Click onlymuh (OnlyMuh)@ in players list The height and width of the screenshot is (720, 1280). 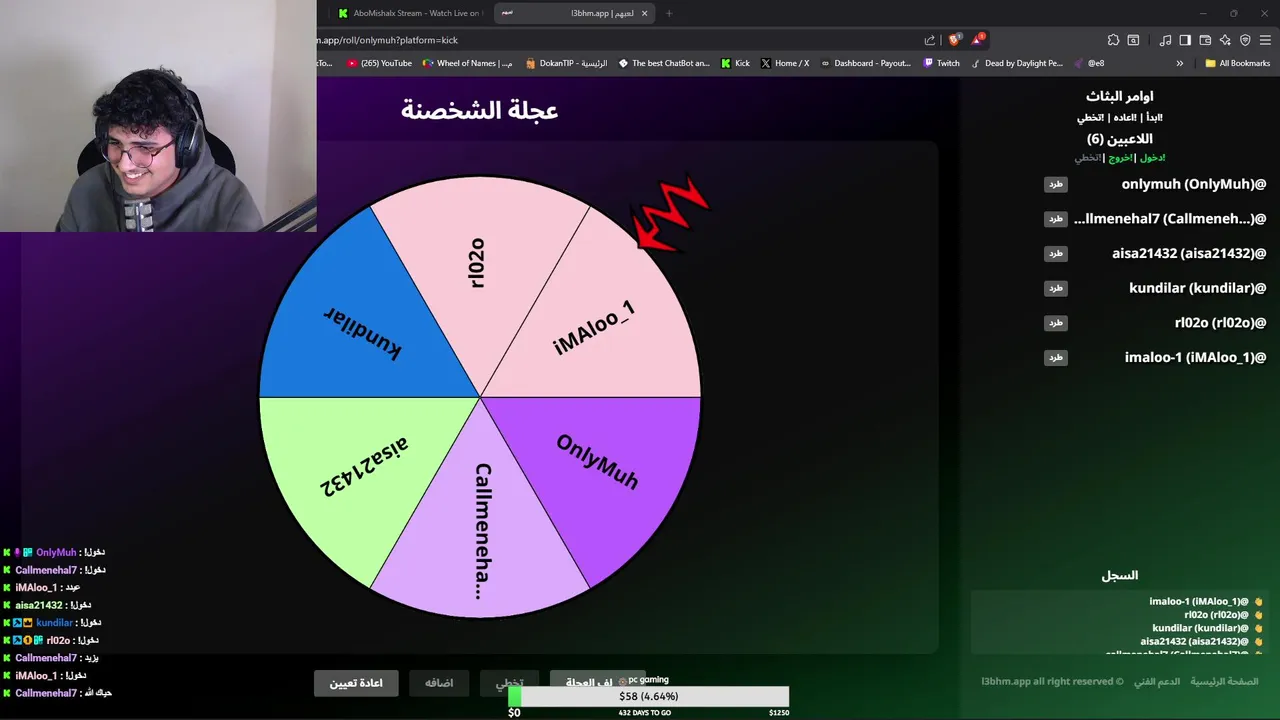pyautogui.click(x=1194, y=184)
